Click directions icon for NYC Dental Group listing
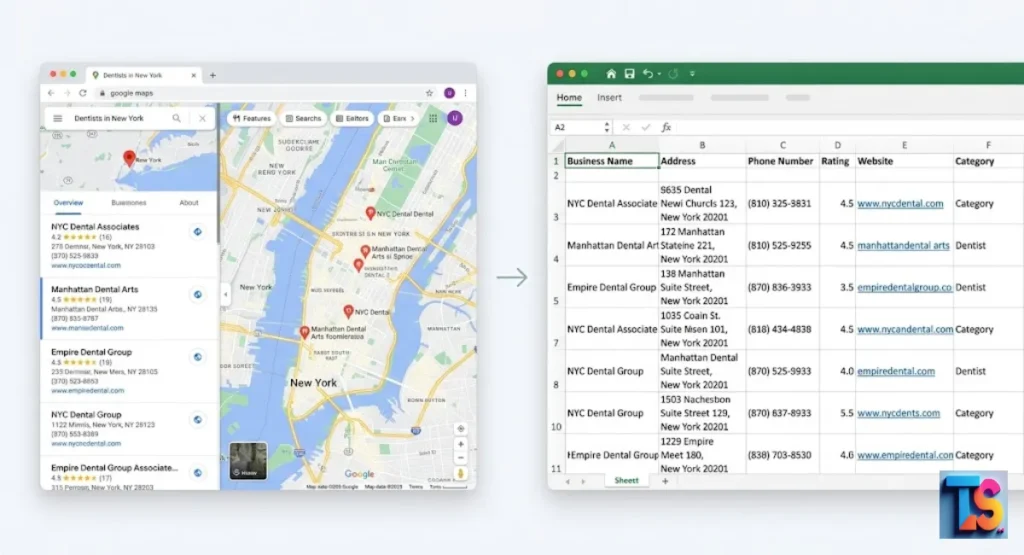Viewport: 1024px width, 555px height. (x=197, y=420)
